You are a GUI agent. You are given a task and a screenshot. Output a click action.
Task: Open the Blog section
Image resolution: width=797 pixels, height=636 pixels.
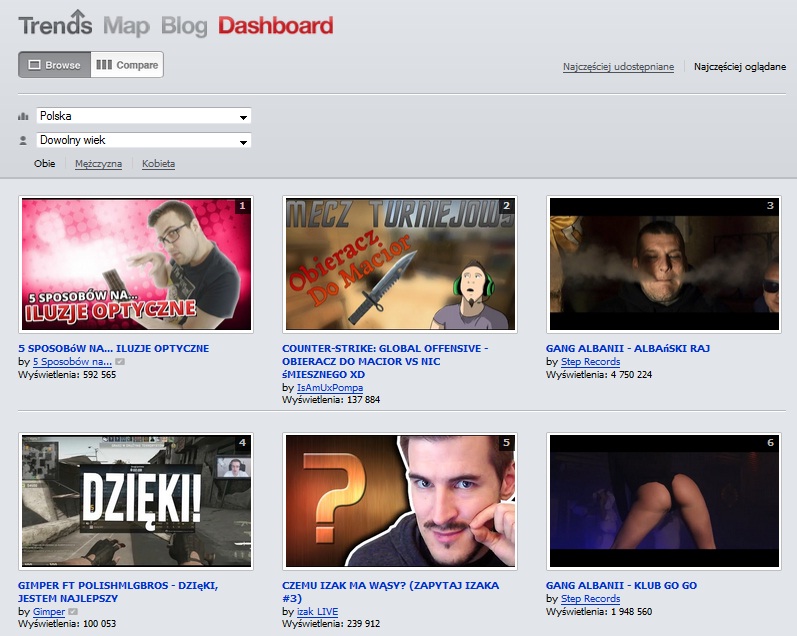[x=184, y=26]
